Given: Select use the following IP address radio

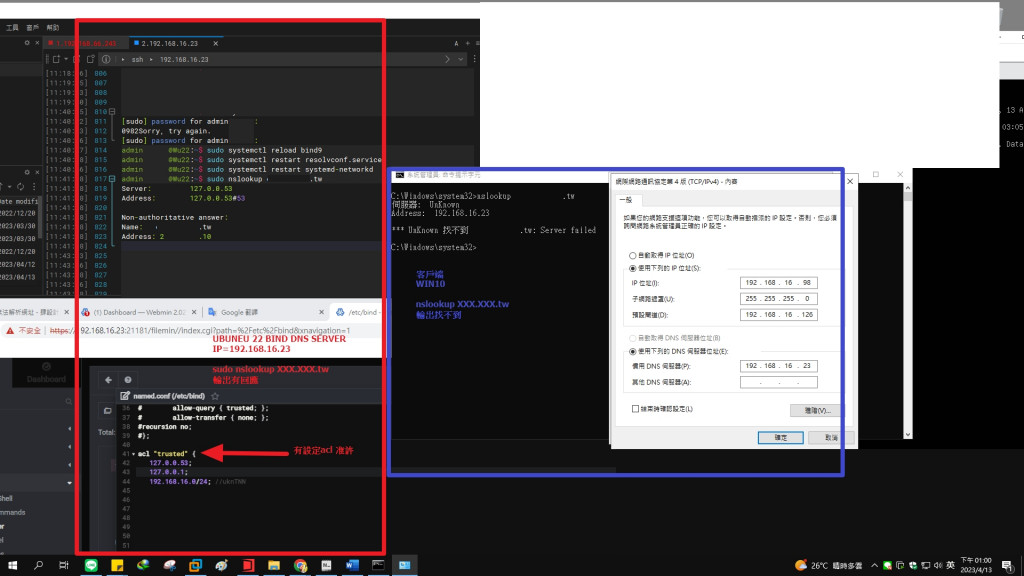Looking at the screenshot, I should pos(632,268).
